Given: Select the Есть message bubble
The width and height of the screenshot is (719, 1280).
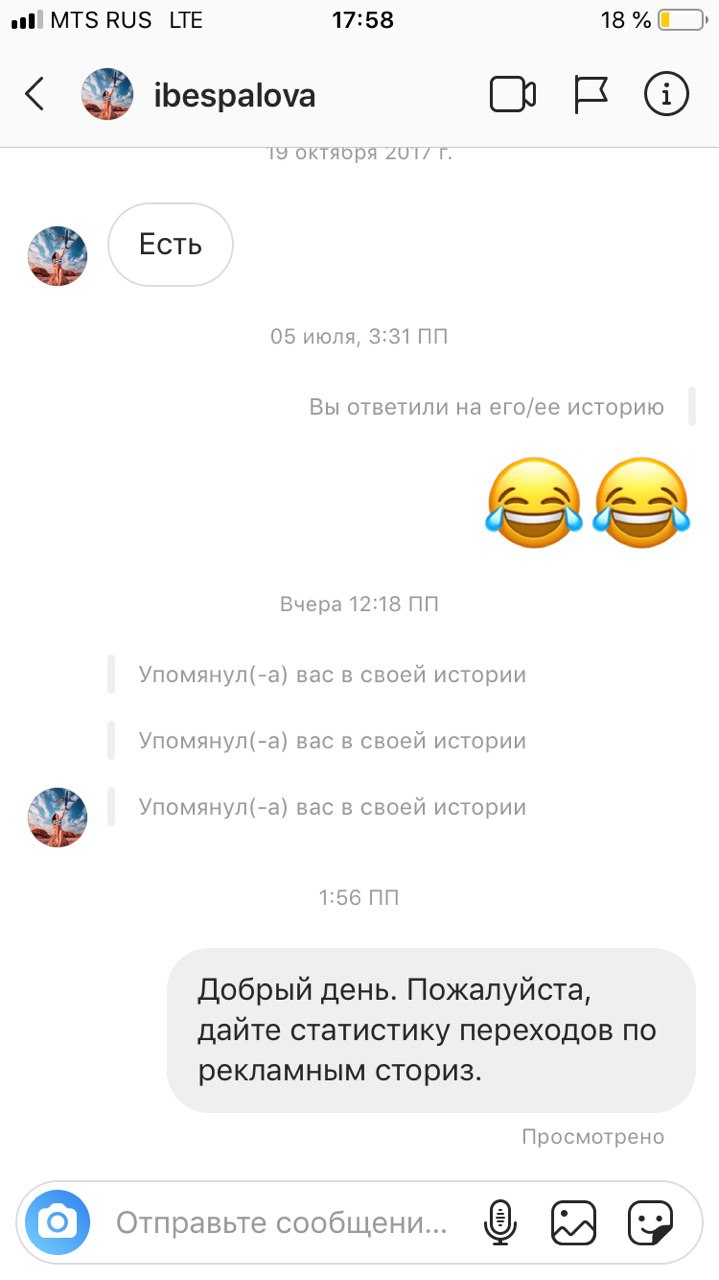Looking at the screenshot, I should click(170, 245).
